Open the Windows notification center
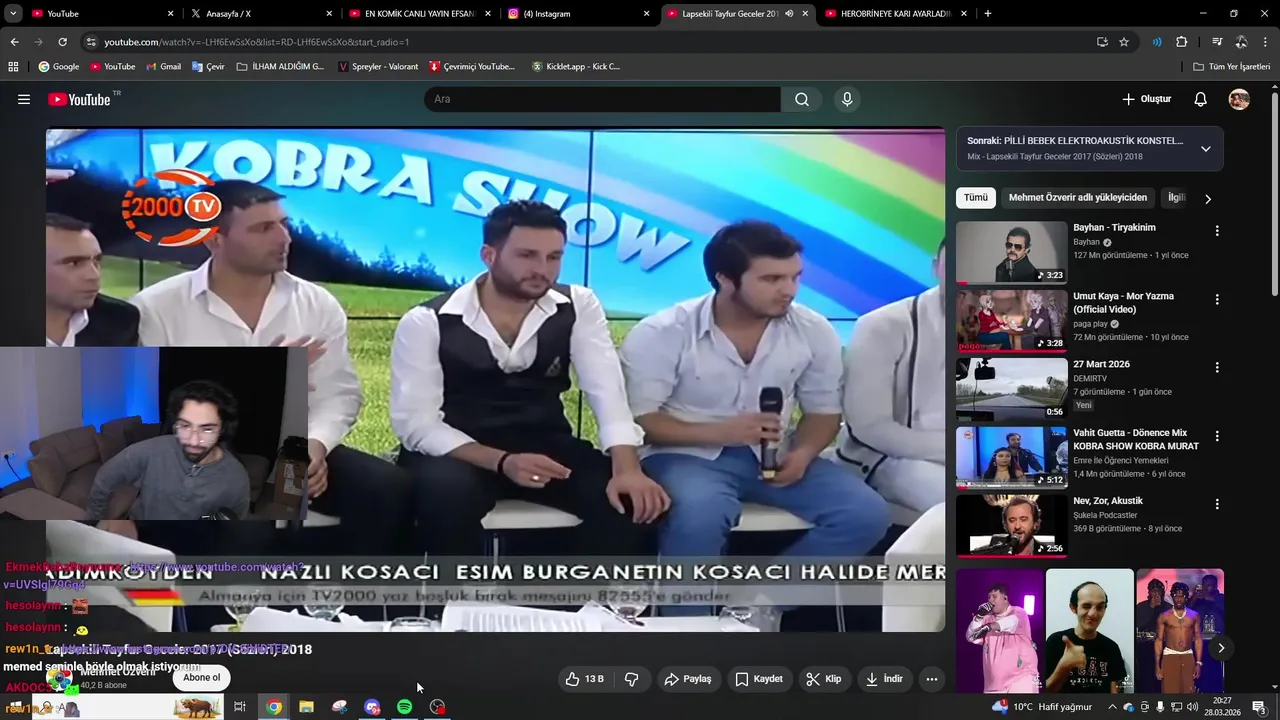The image size is (1280, 720). [1259, 707]
